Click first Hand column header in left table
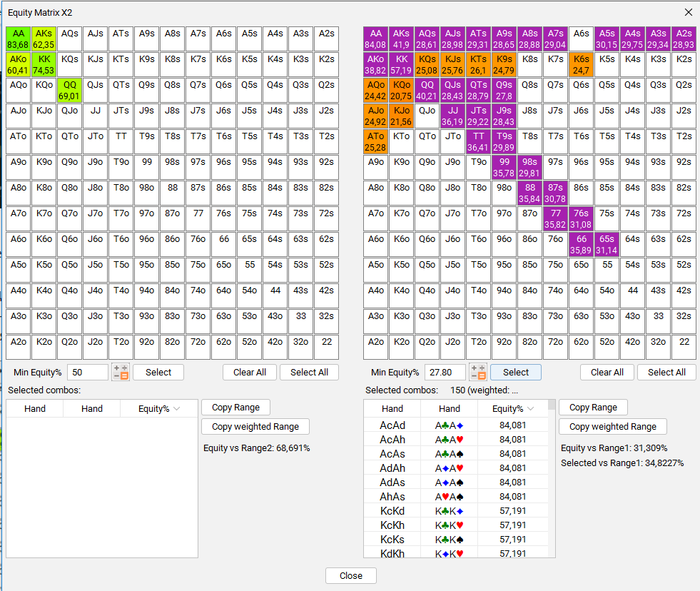 [35, 409]
